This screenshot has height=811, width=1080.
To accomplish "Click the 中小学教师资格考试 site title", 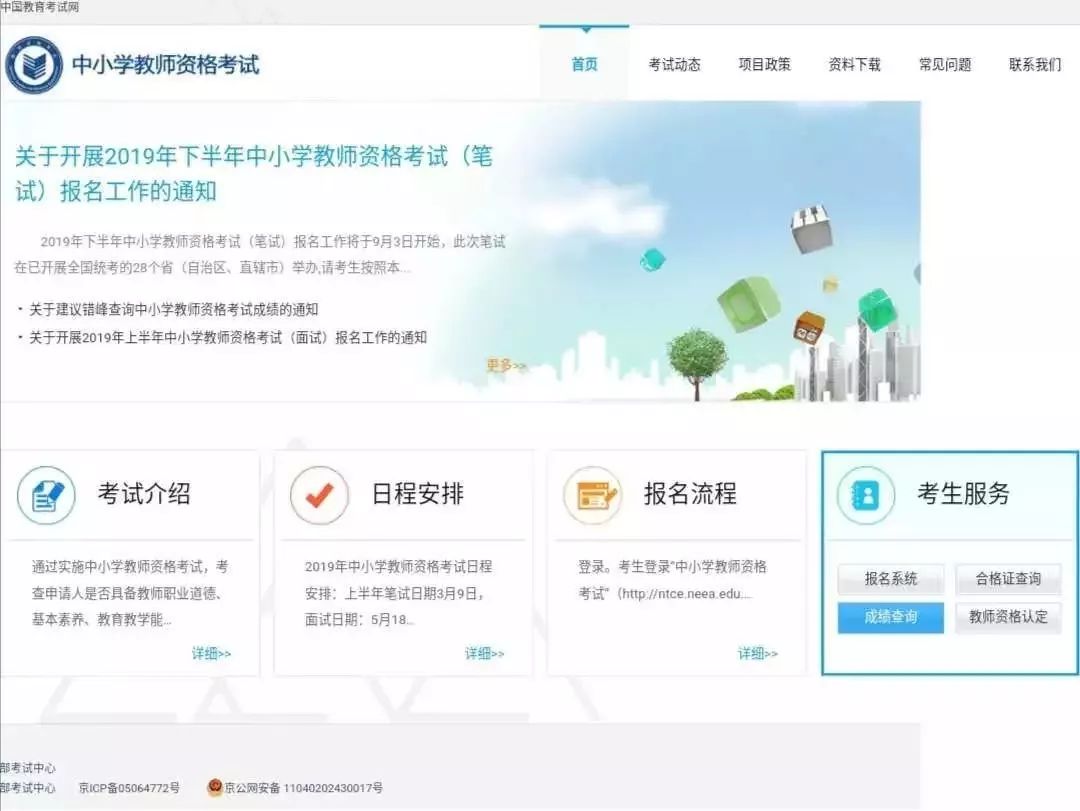I will [166, 65].
